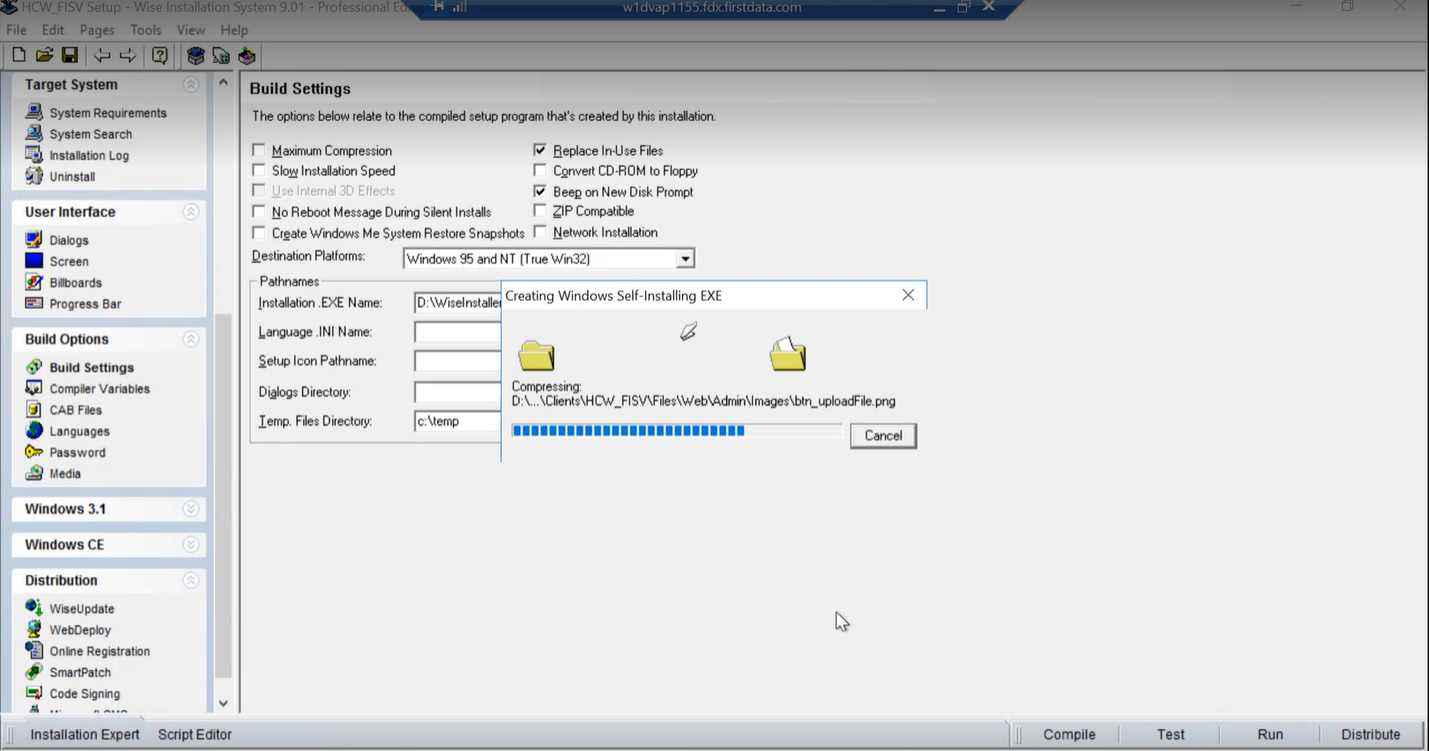Expand the Windows 3.1 section

pyautogui.click(x=191, y=509)
